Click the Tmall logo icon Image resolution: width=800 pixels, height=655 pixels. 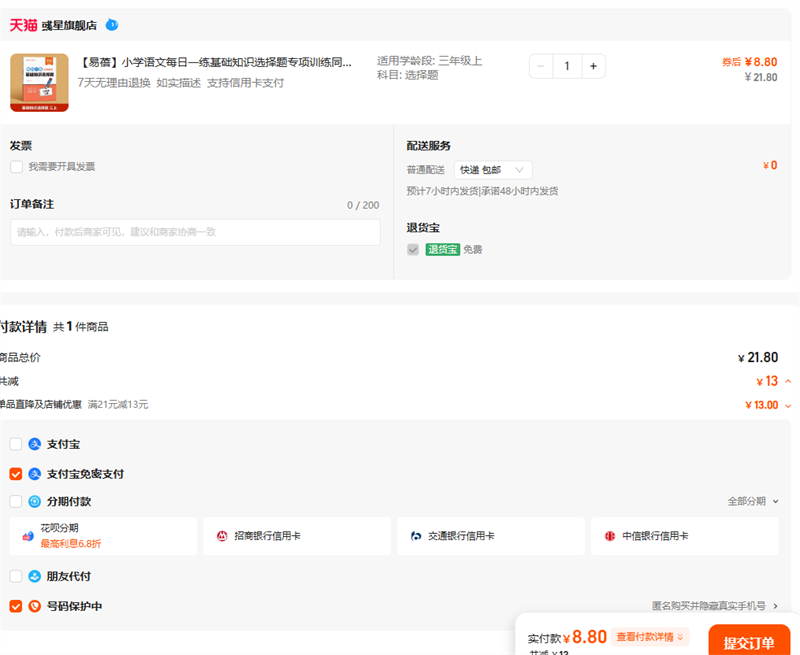23,25
